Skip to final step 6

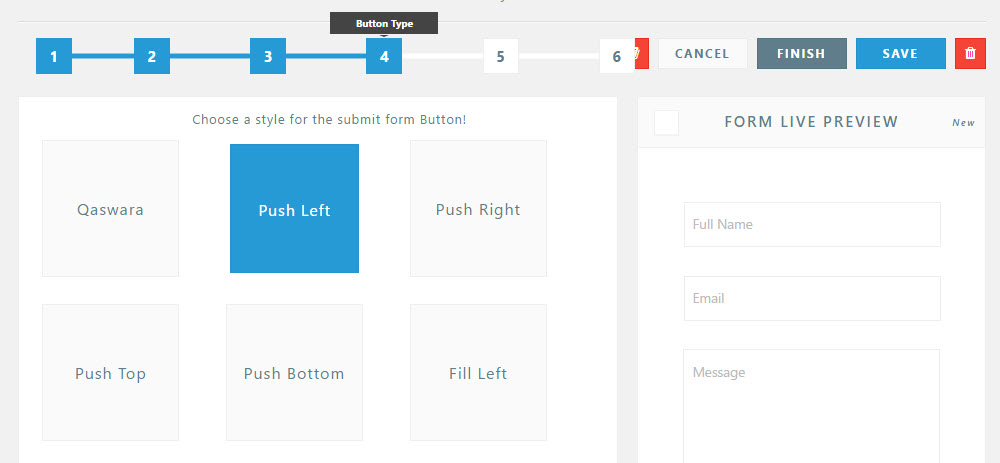616,56
